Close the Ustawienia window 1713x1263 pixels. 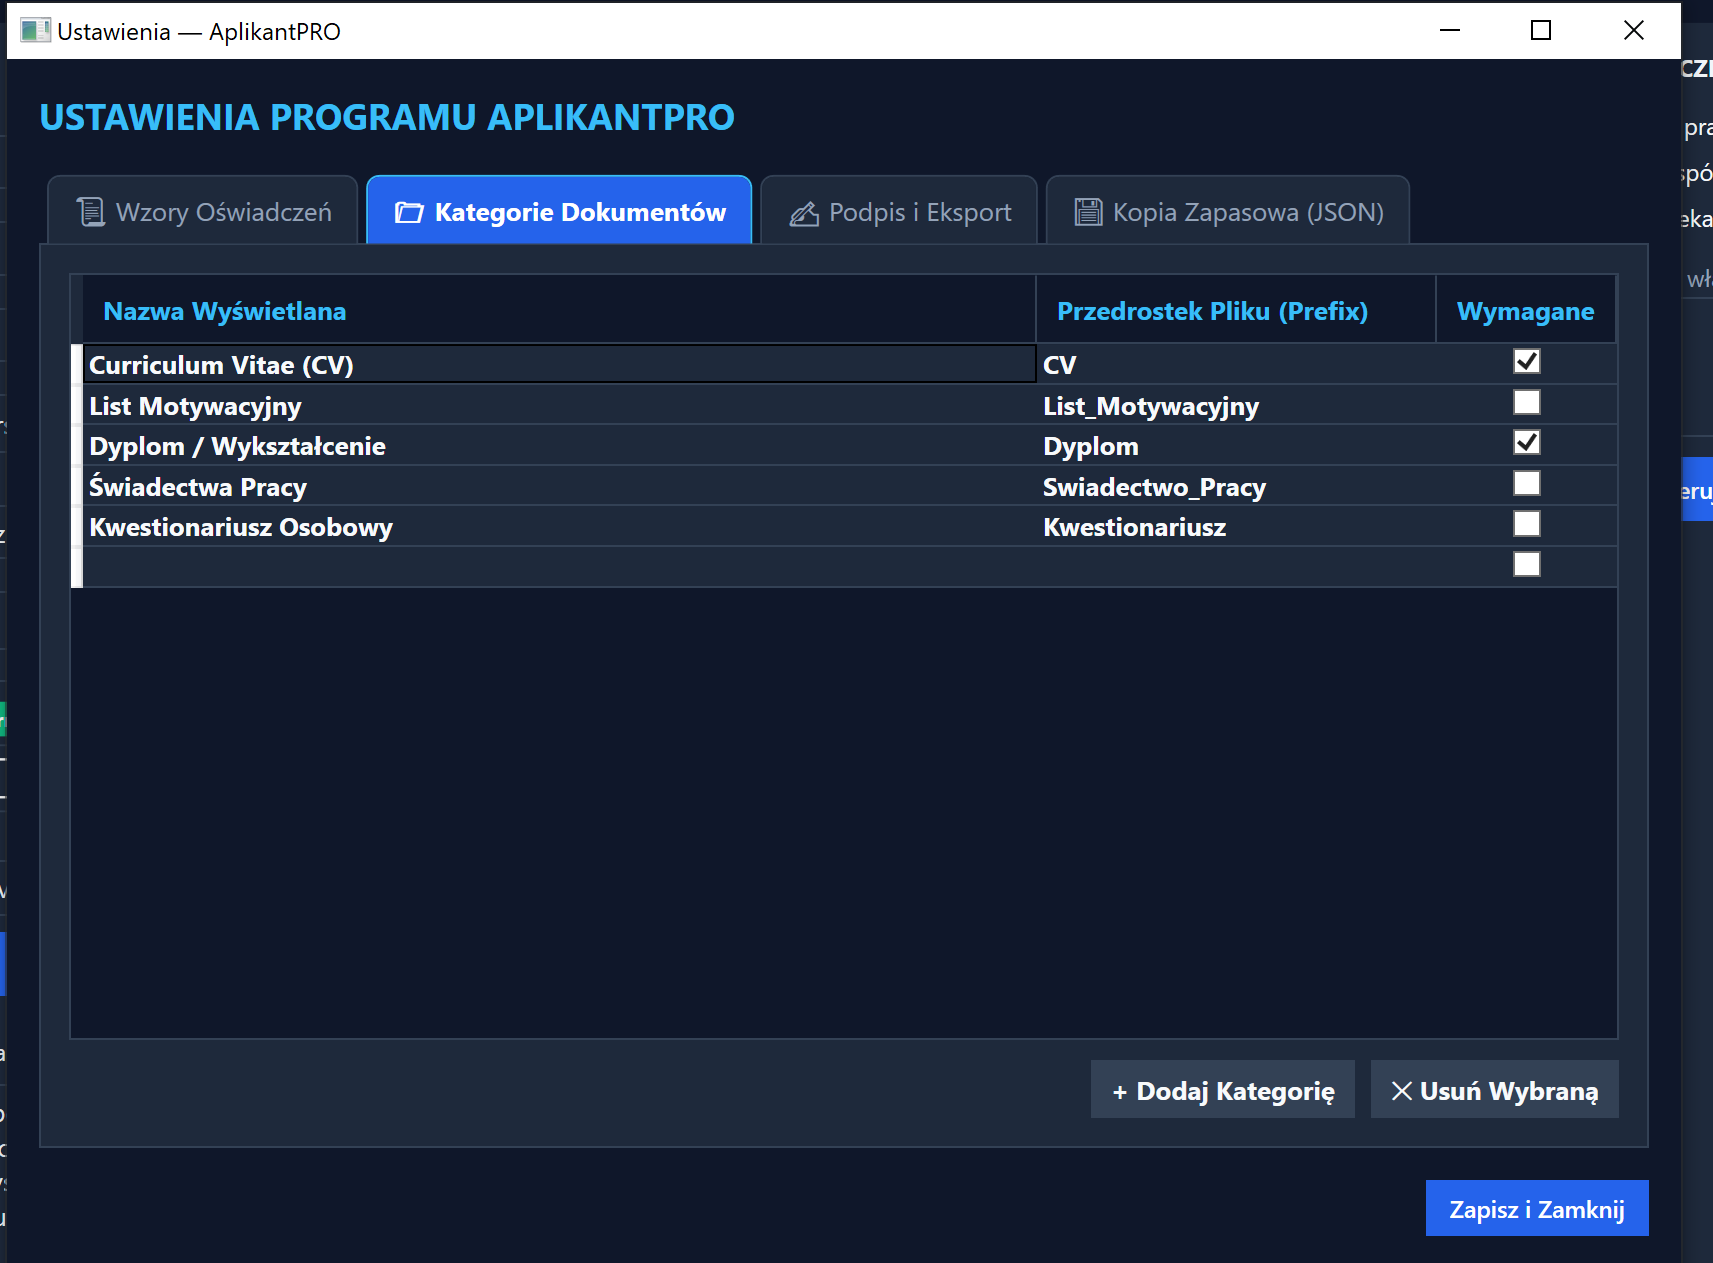(1634, 30)
